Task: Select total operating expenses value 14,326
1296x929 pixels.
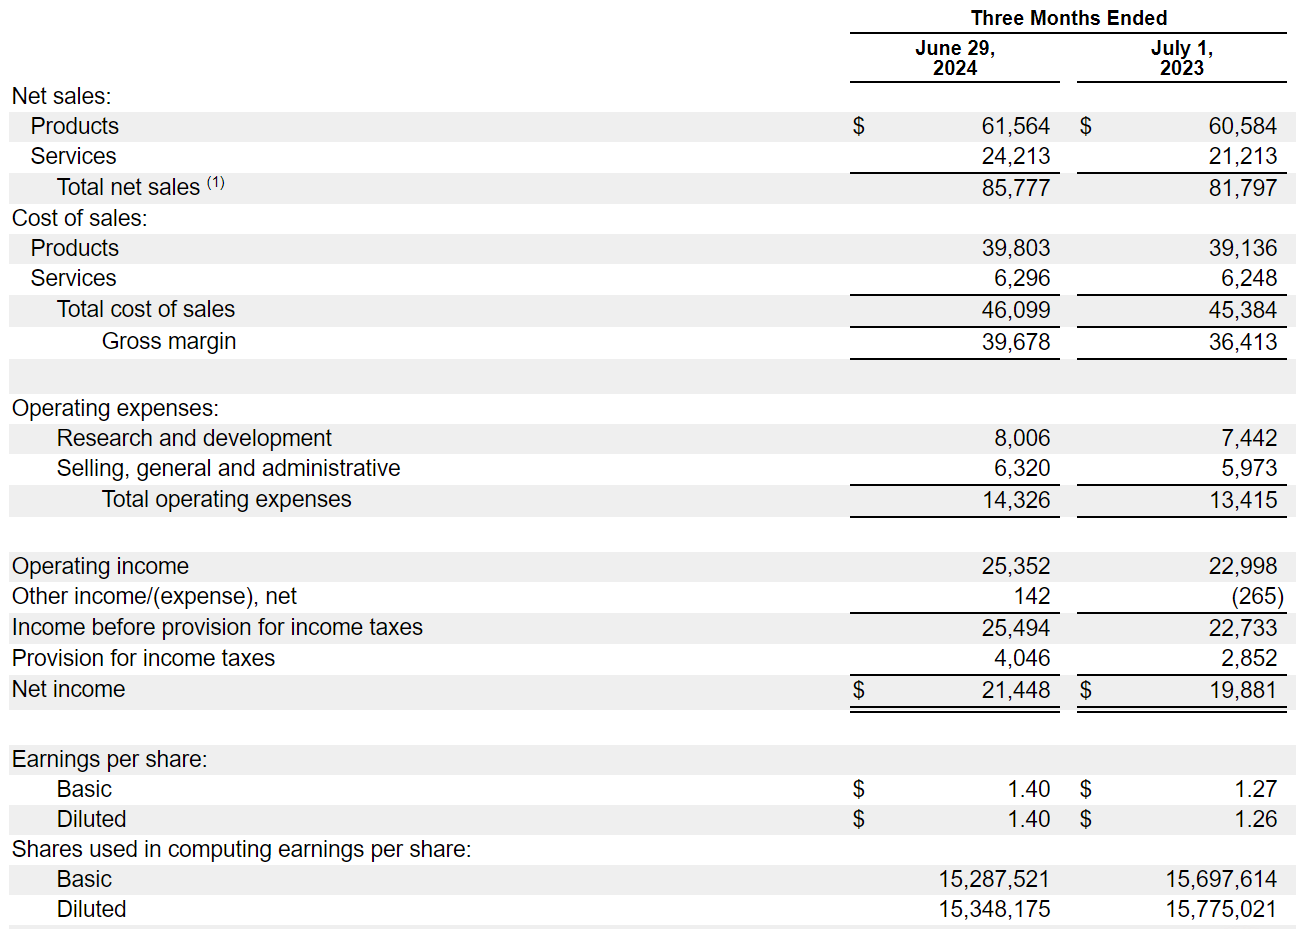Action: point(1016,500)
